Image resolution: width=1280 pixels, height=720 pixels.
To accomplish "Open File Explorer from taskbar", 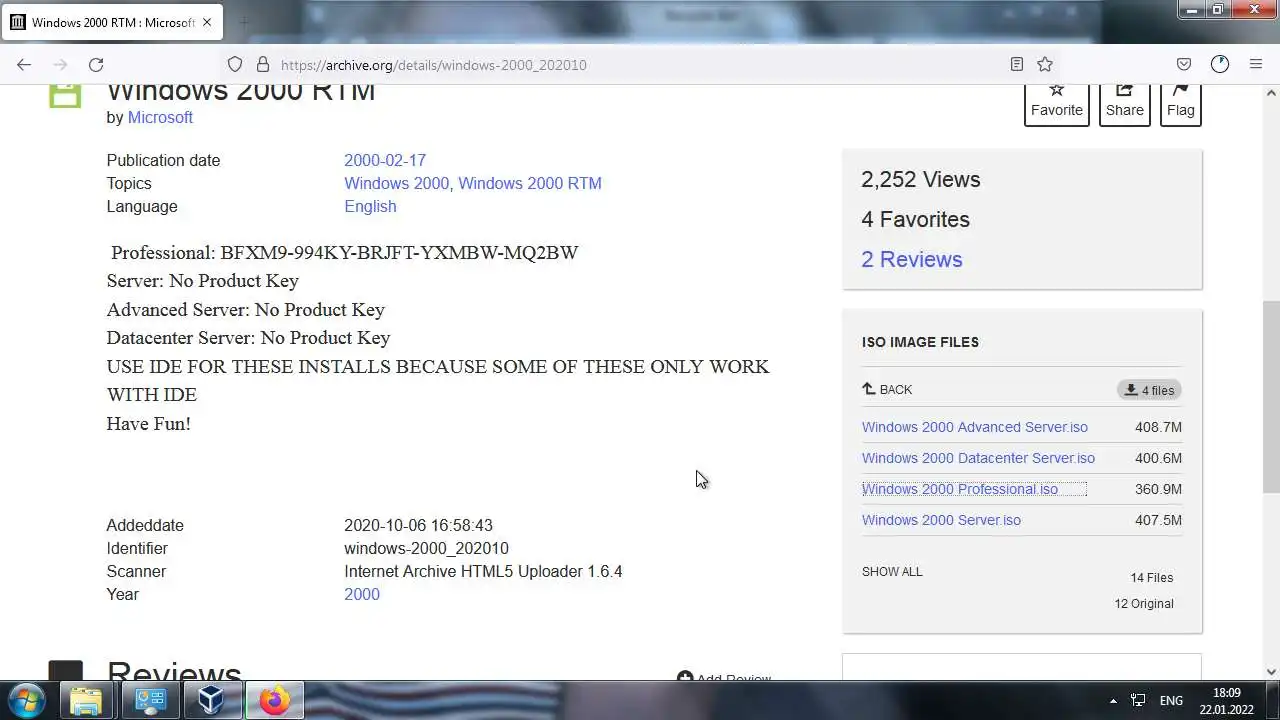I will click(x=87, y=700).
